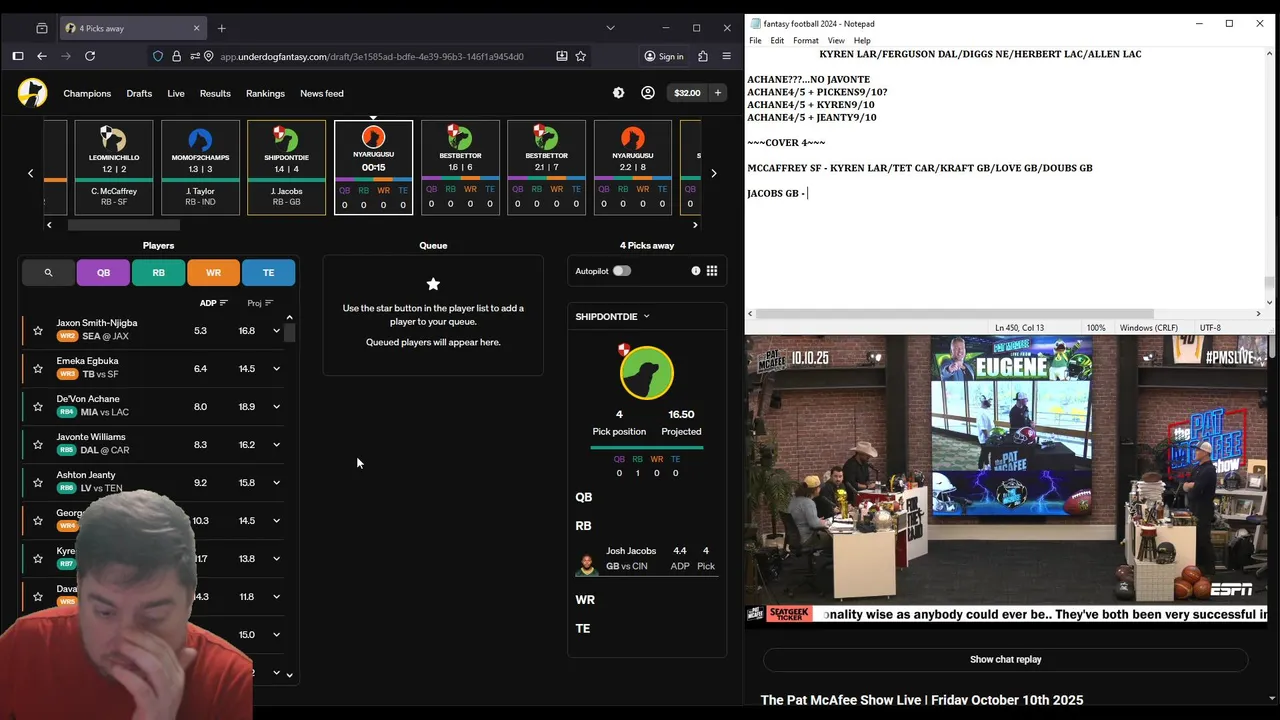Open the Firefox hamburger menu
Screen dimensions: 1280x720
tap(727, 56)
